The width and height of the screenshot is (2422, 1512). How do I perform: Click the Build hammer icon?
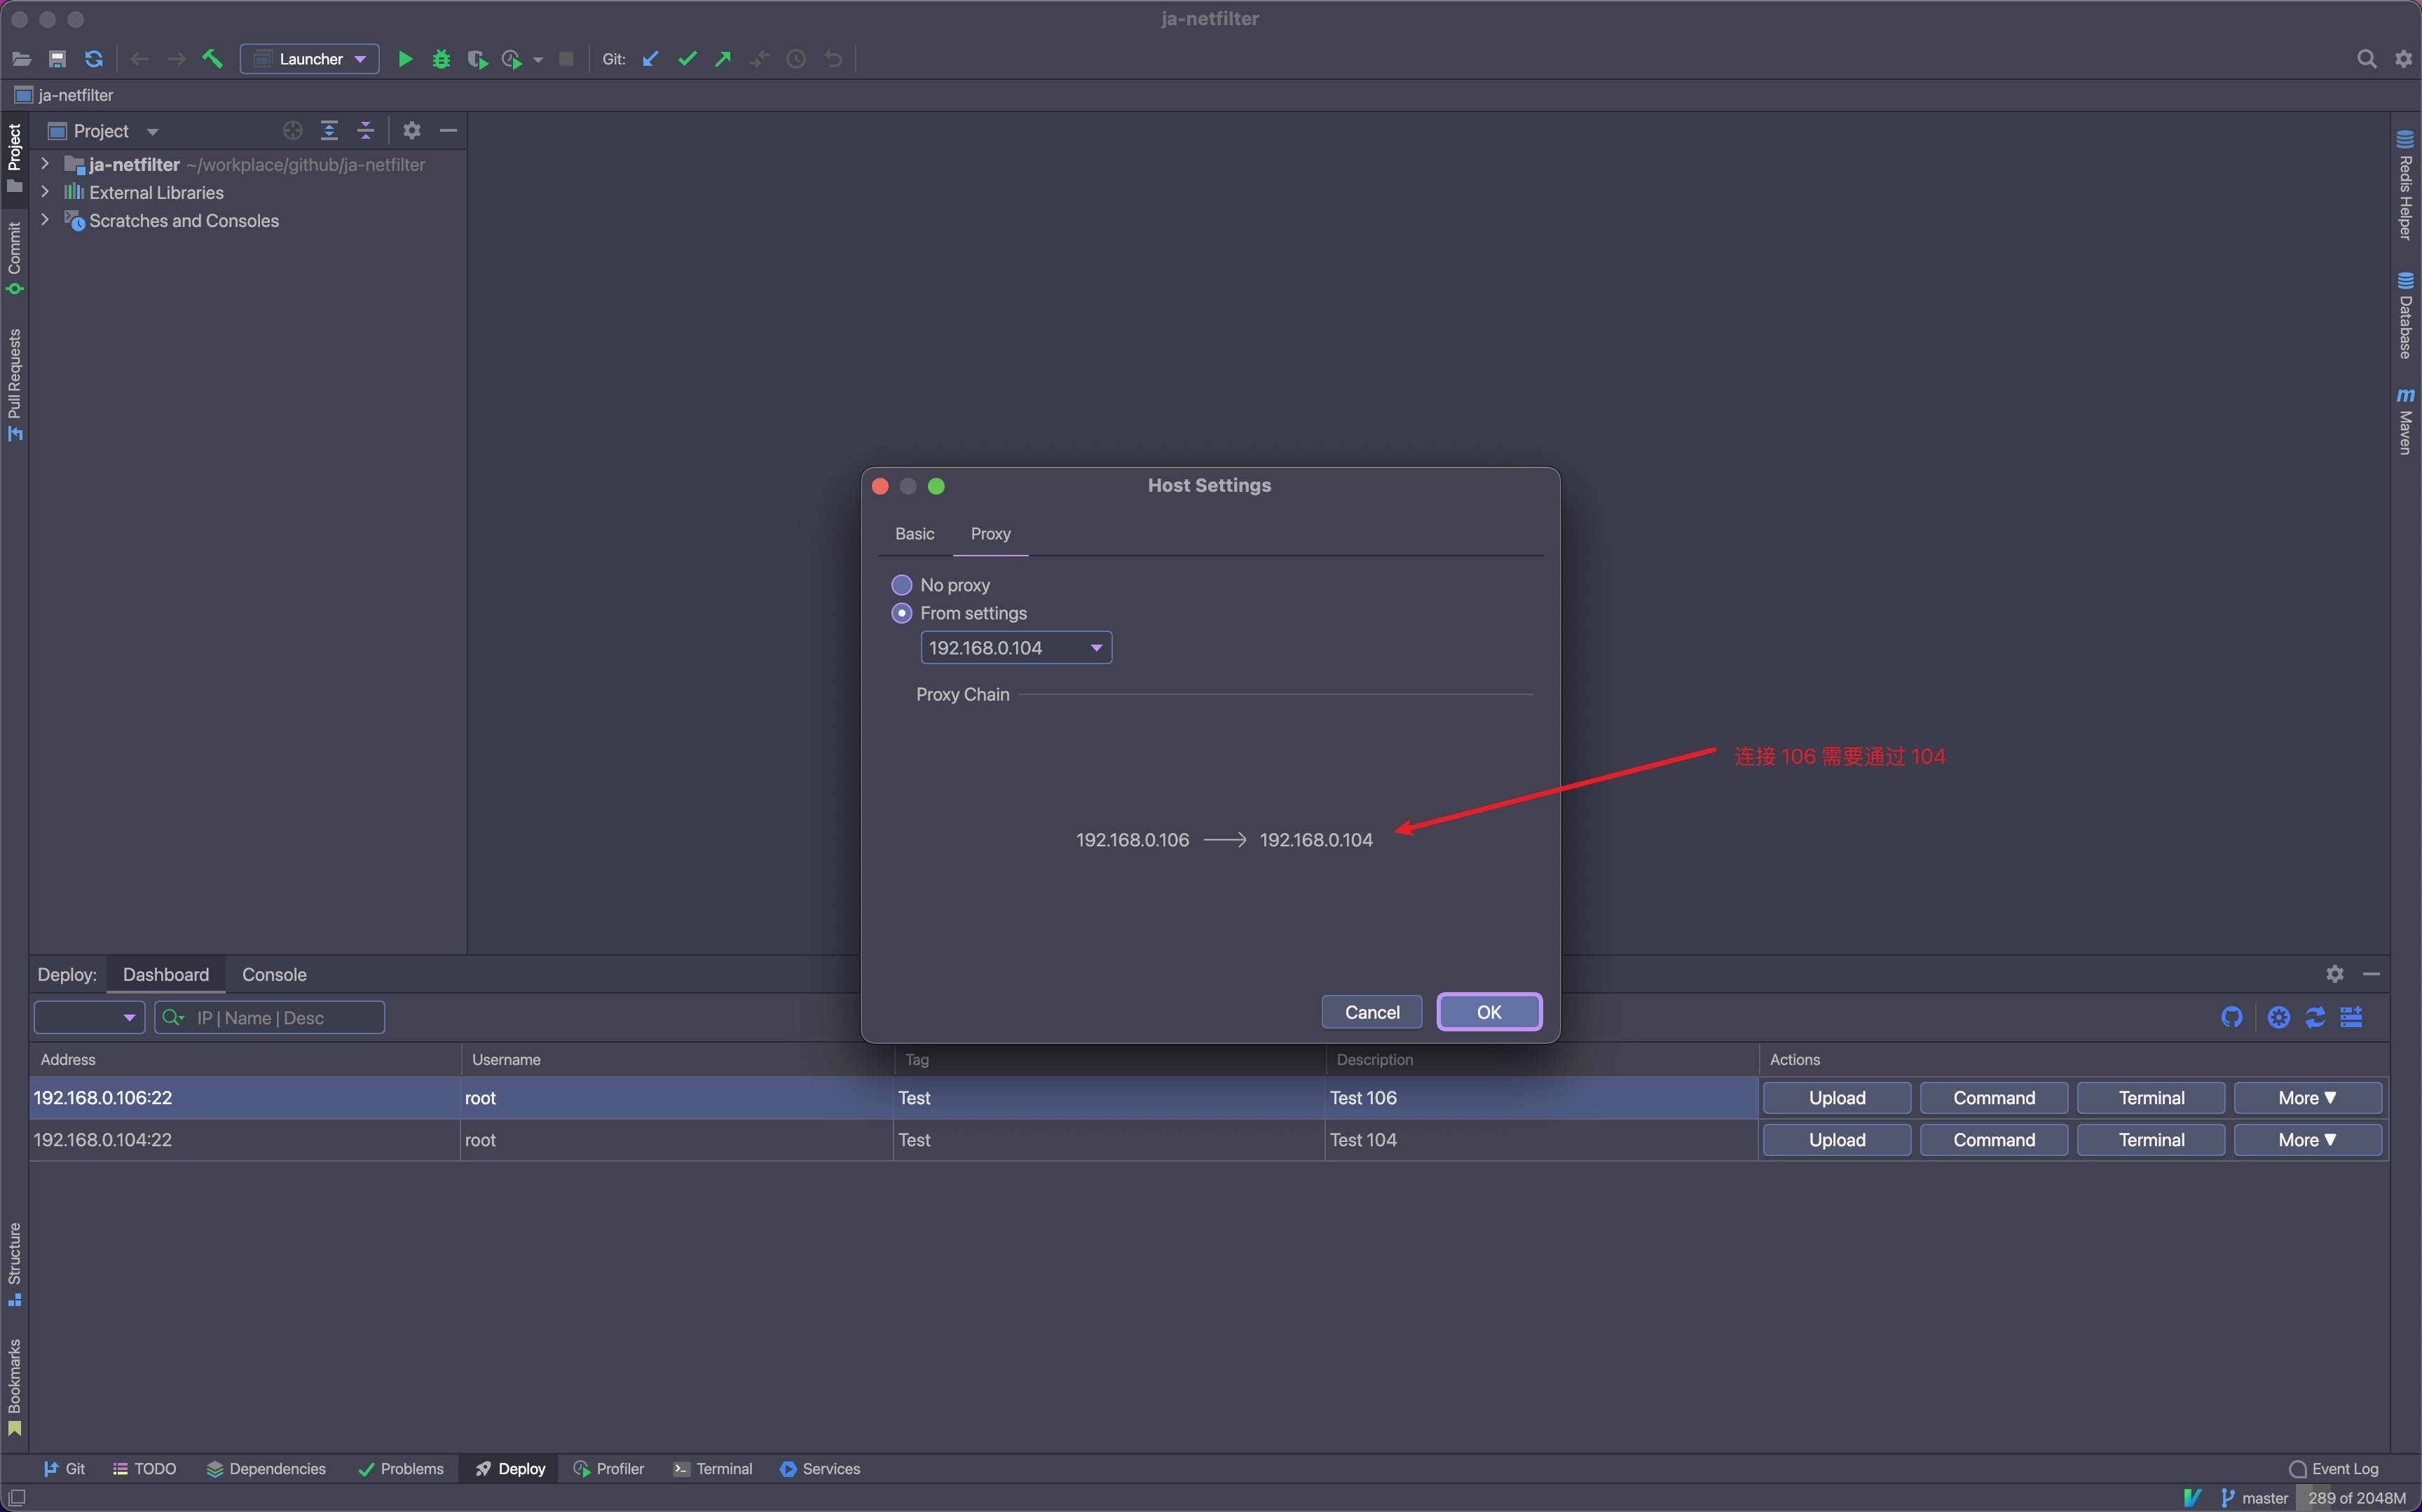(x=212, y=59)
